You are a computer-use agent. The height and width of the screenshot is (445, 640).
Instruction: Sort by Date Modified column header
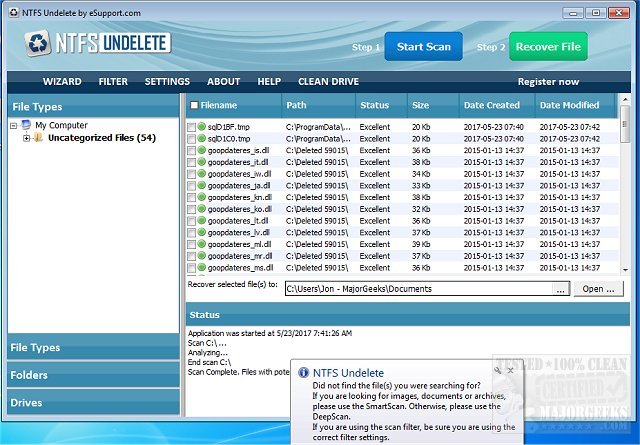pos(574,105)
